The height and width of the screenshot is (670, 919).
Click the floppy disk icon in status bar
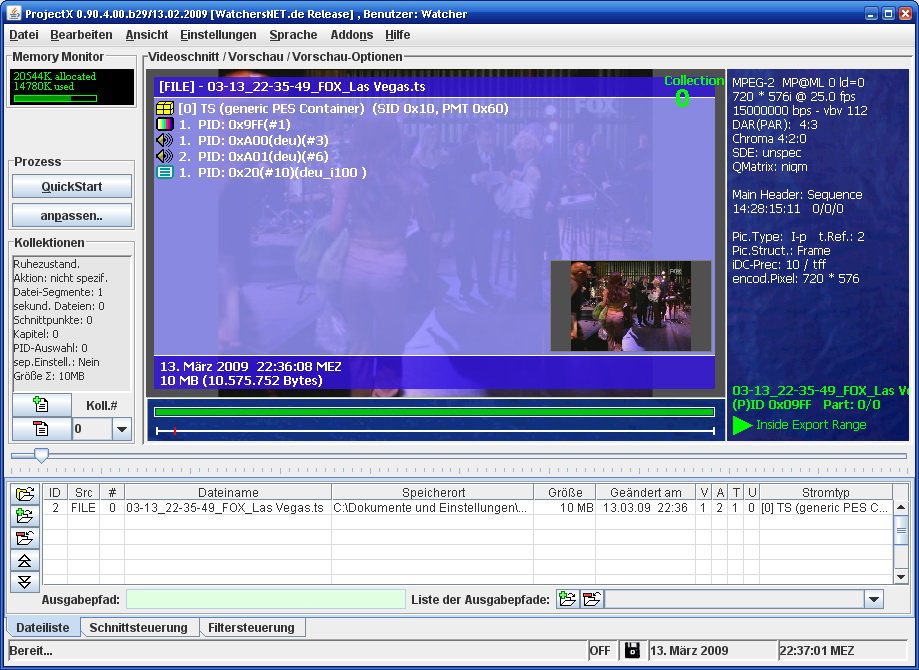(x=632, y=650)
